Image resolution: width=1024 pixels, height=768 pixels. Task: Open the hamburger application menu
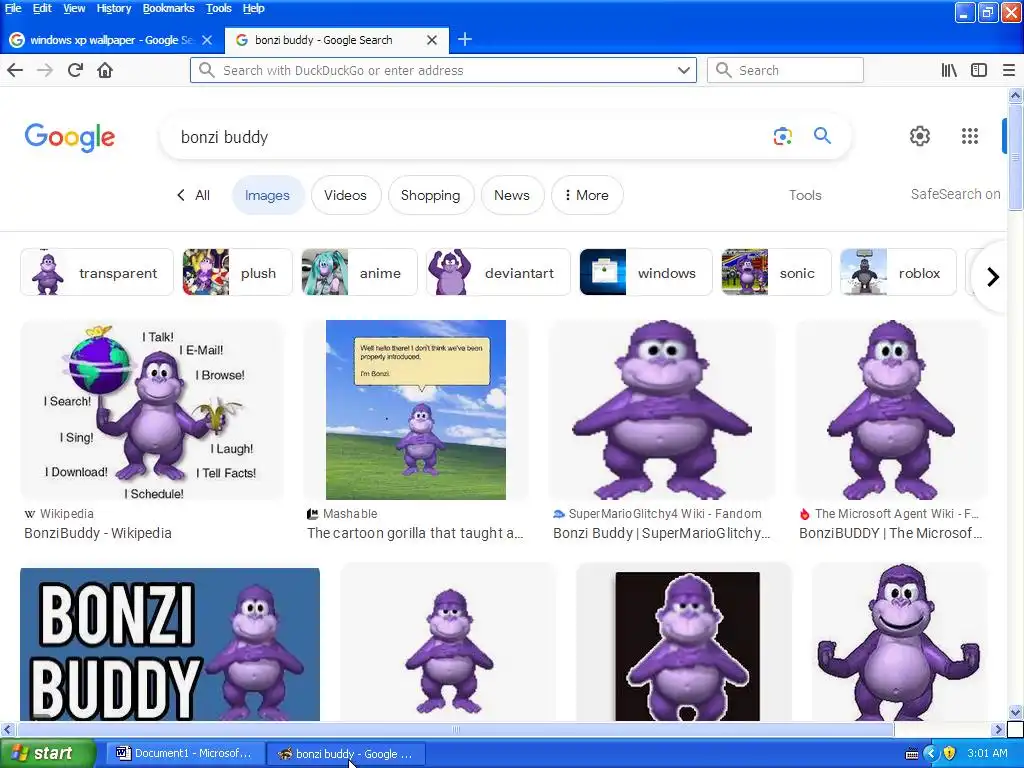1009,70
